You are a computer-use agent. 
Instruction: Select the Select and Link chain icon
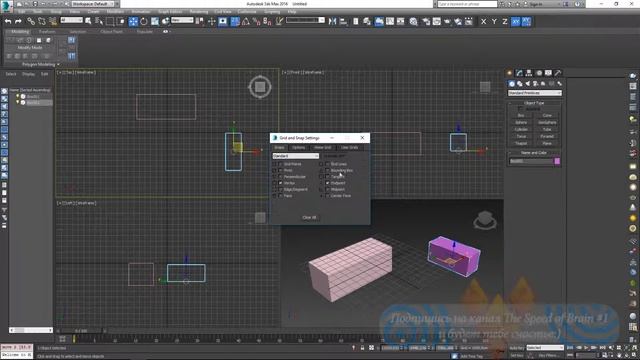[31, 21]
